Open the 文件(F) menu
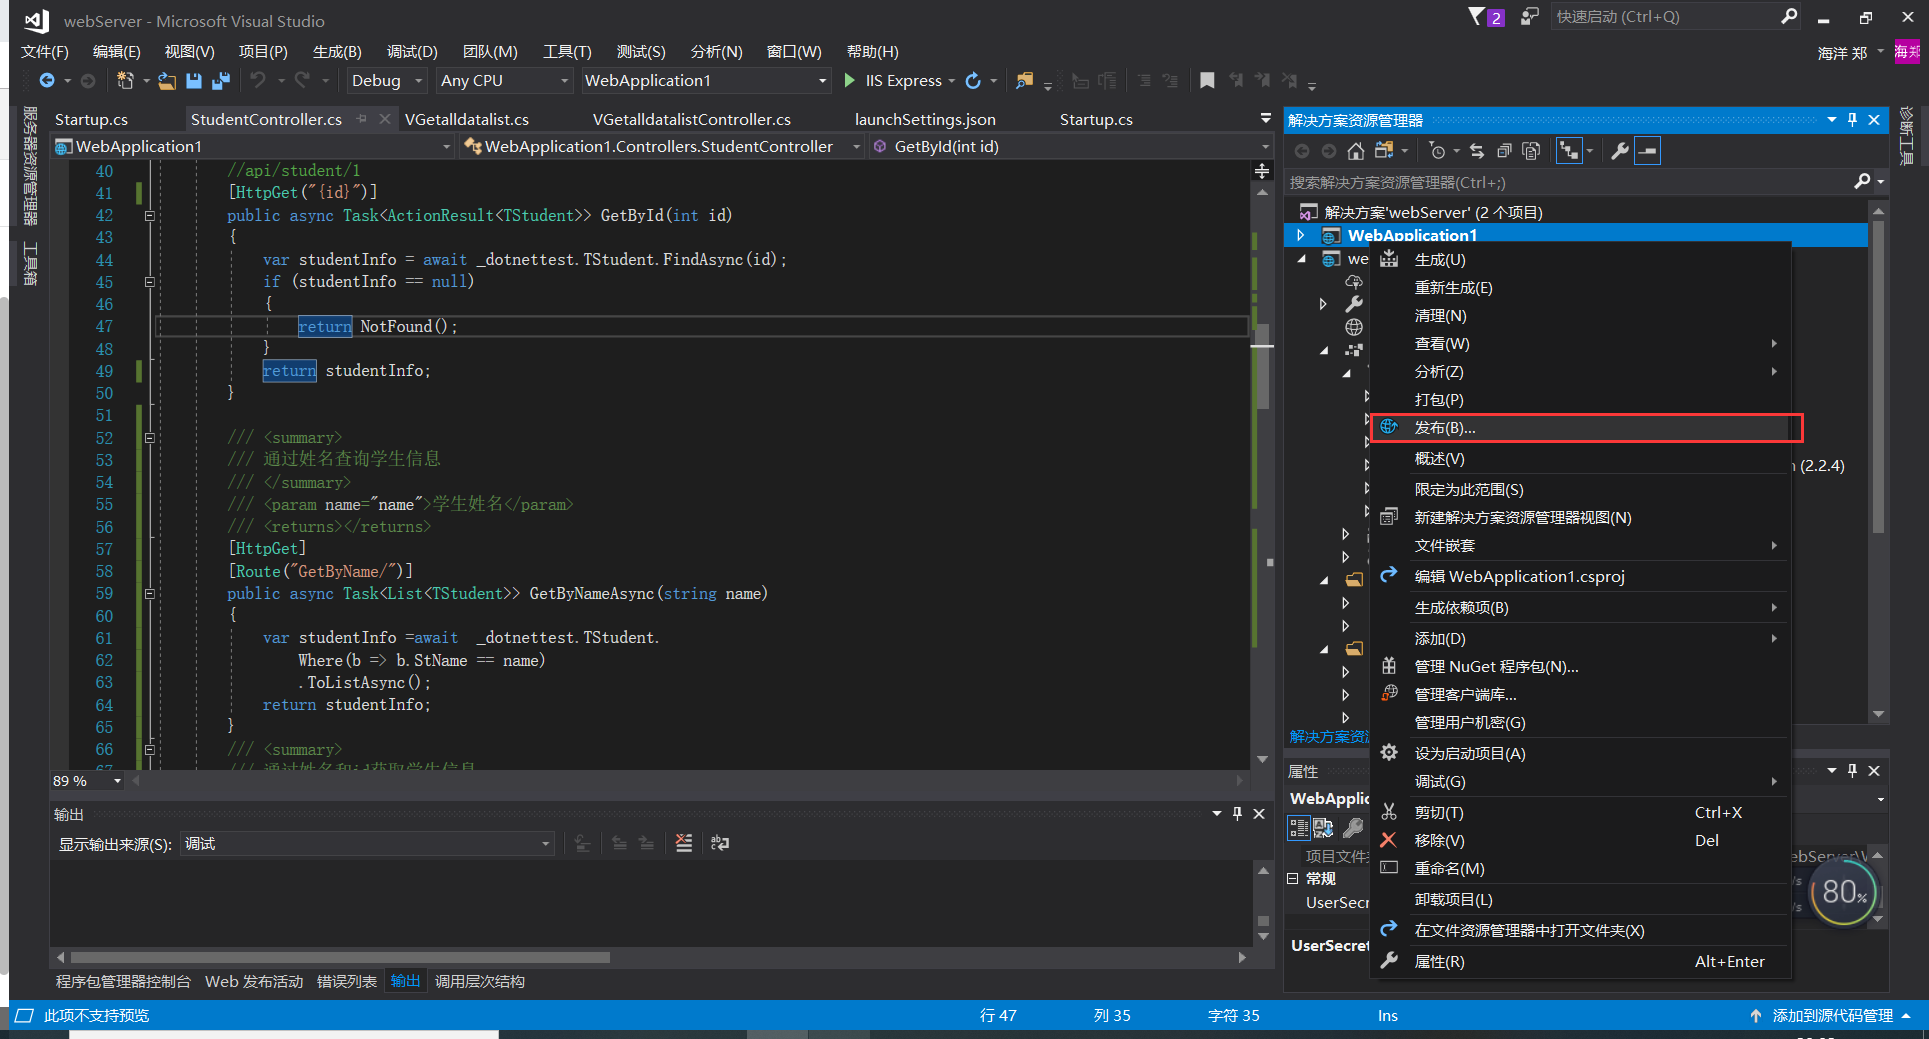The image size is (1929, 1039). click(x=45, y=51)
